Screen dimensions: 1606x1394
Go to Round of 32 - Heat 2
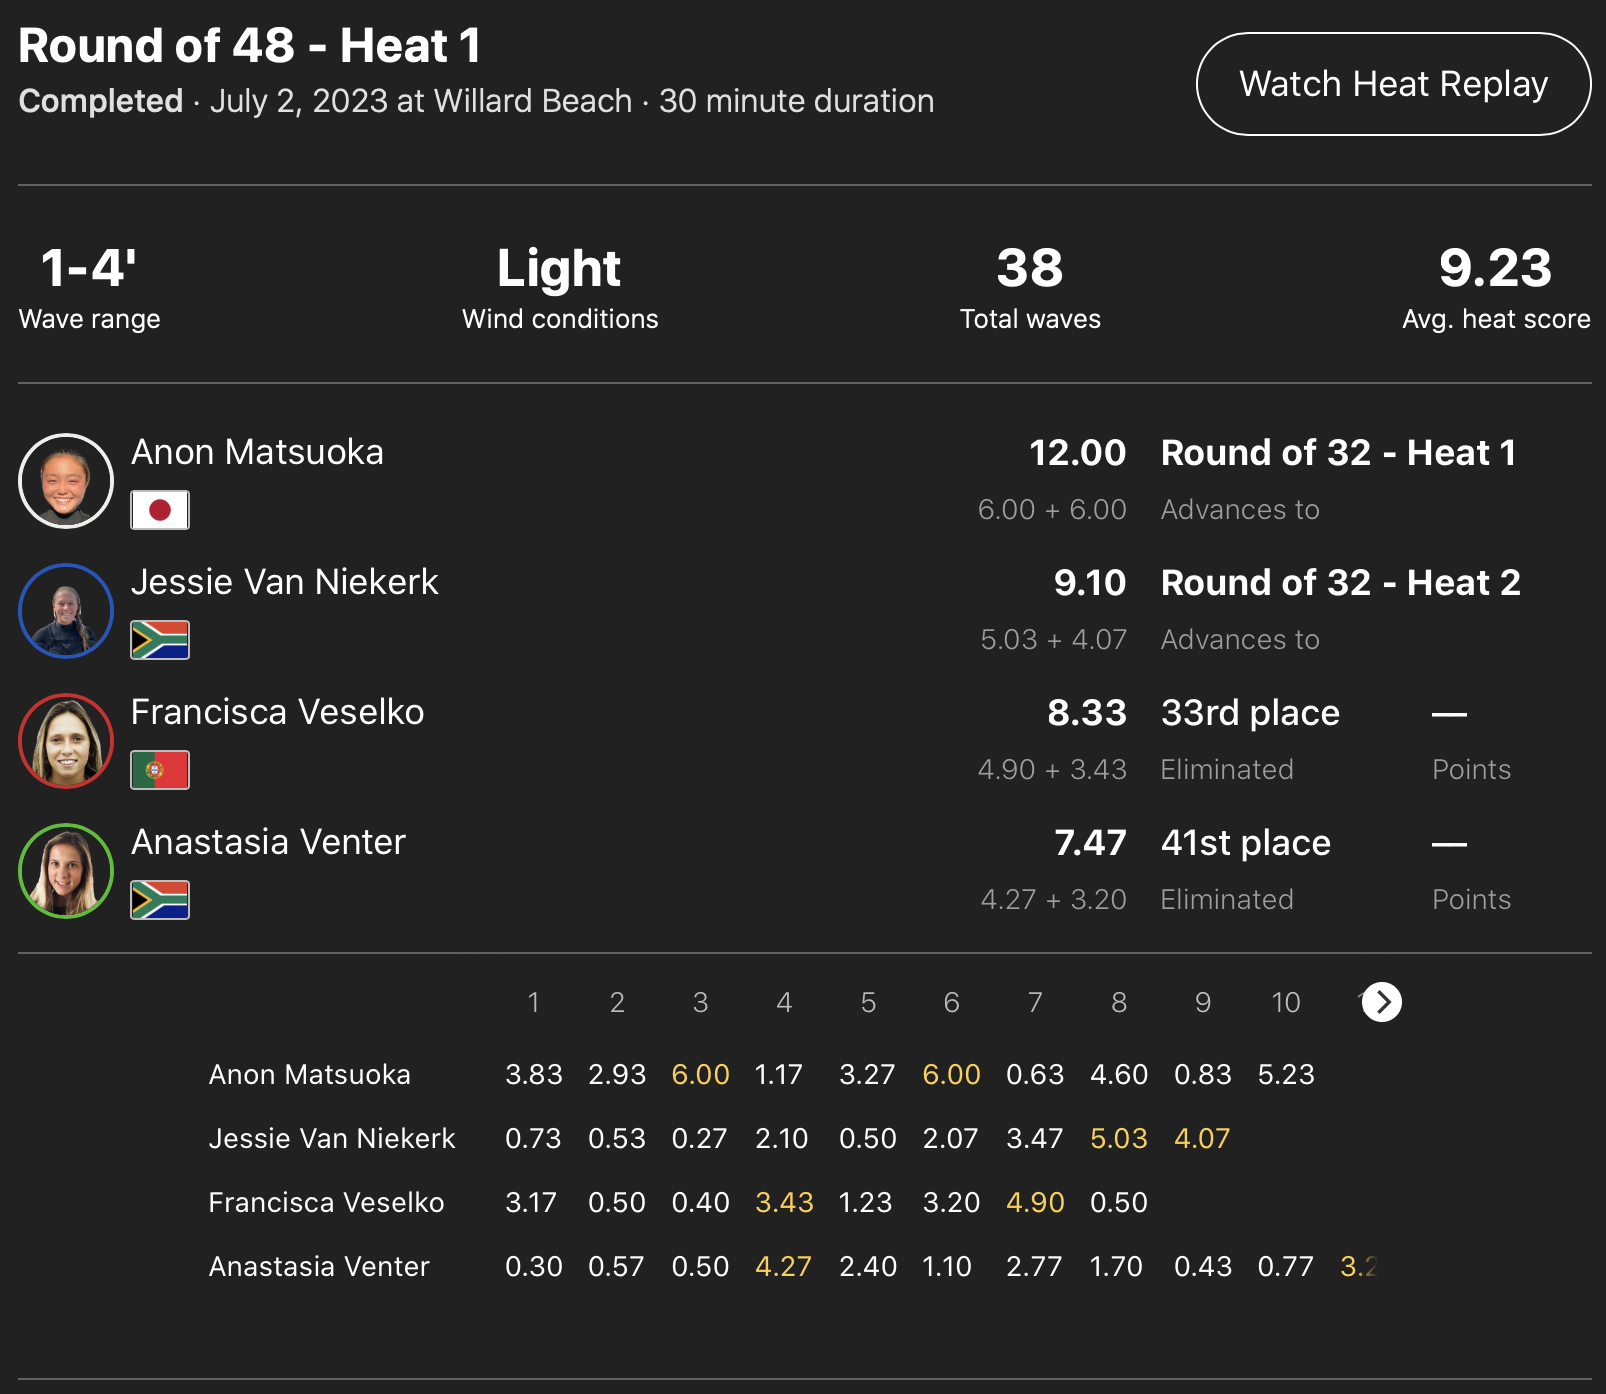1340,583
